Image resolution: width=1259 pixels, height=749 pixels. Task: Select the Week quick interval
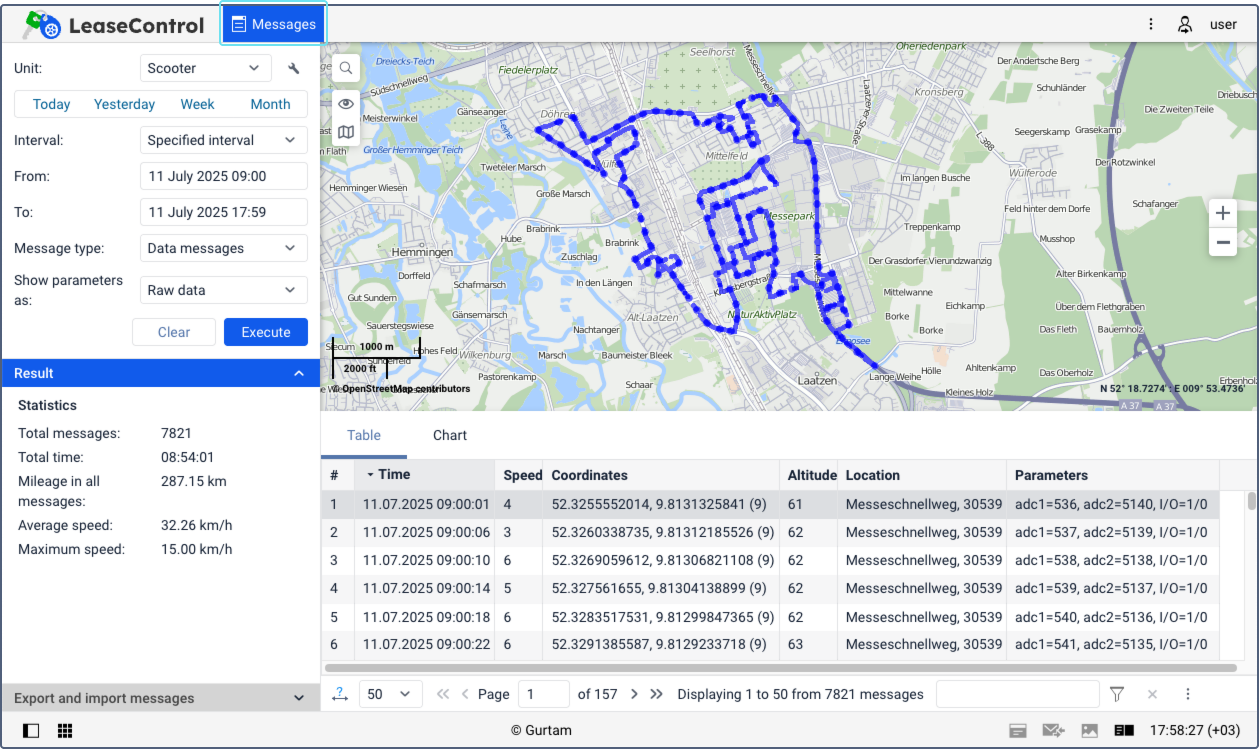[x=197, y=104]
